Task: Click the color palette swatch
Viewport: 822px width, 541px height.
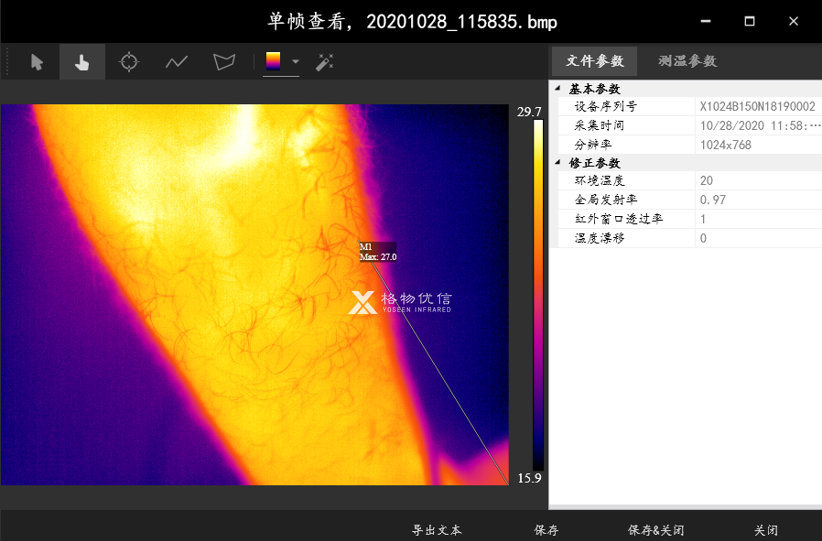Action: coord(273,61)
